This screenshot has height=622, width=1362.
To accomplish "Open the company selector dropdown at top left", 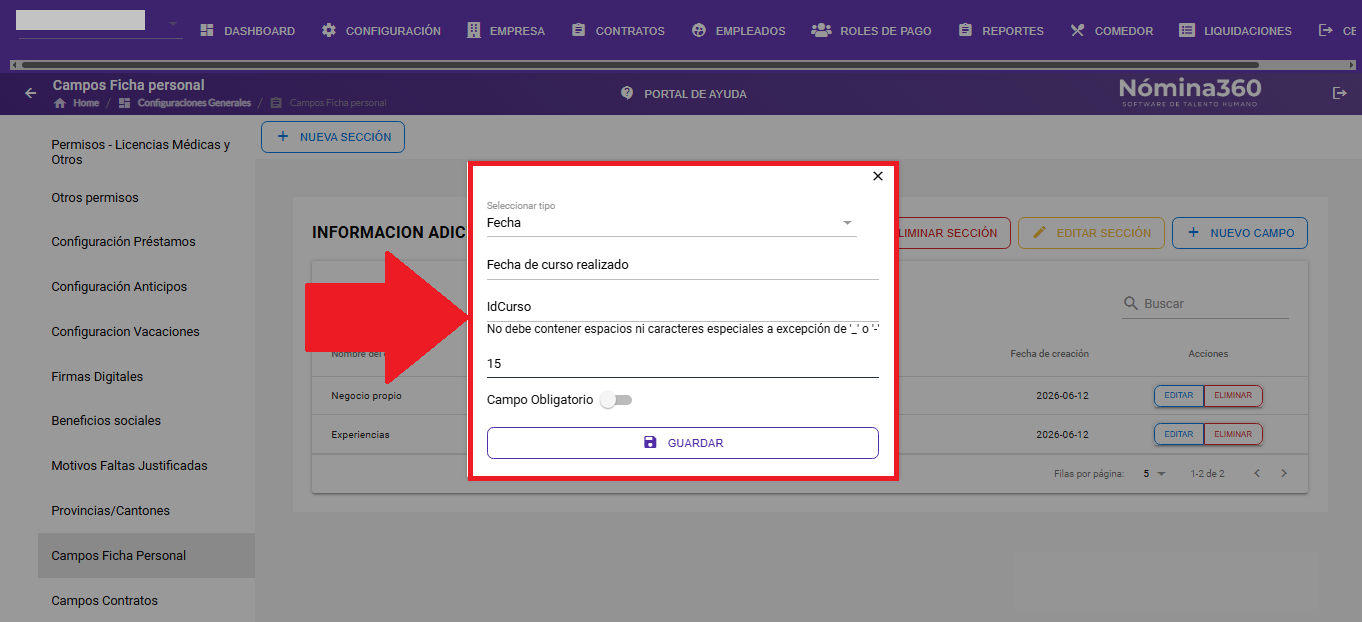I will 100,22.
